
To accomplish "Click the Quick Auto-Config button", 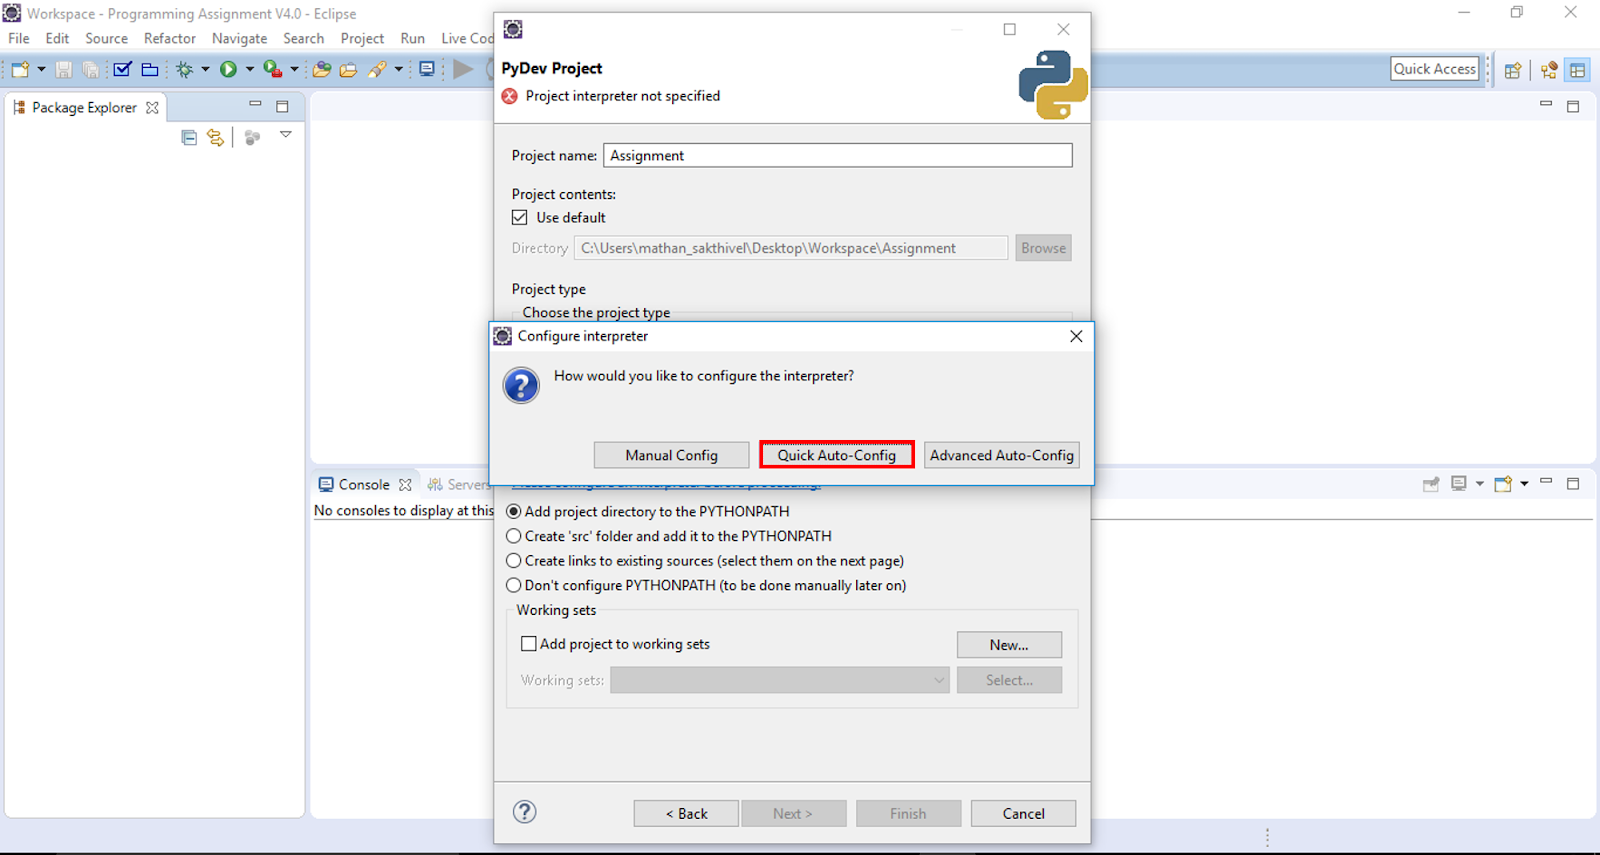I will (x=837, y=455).
